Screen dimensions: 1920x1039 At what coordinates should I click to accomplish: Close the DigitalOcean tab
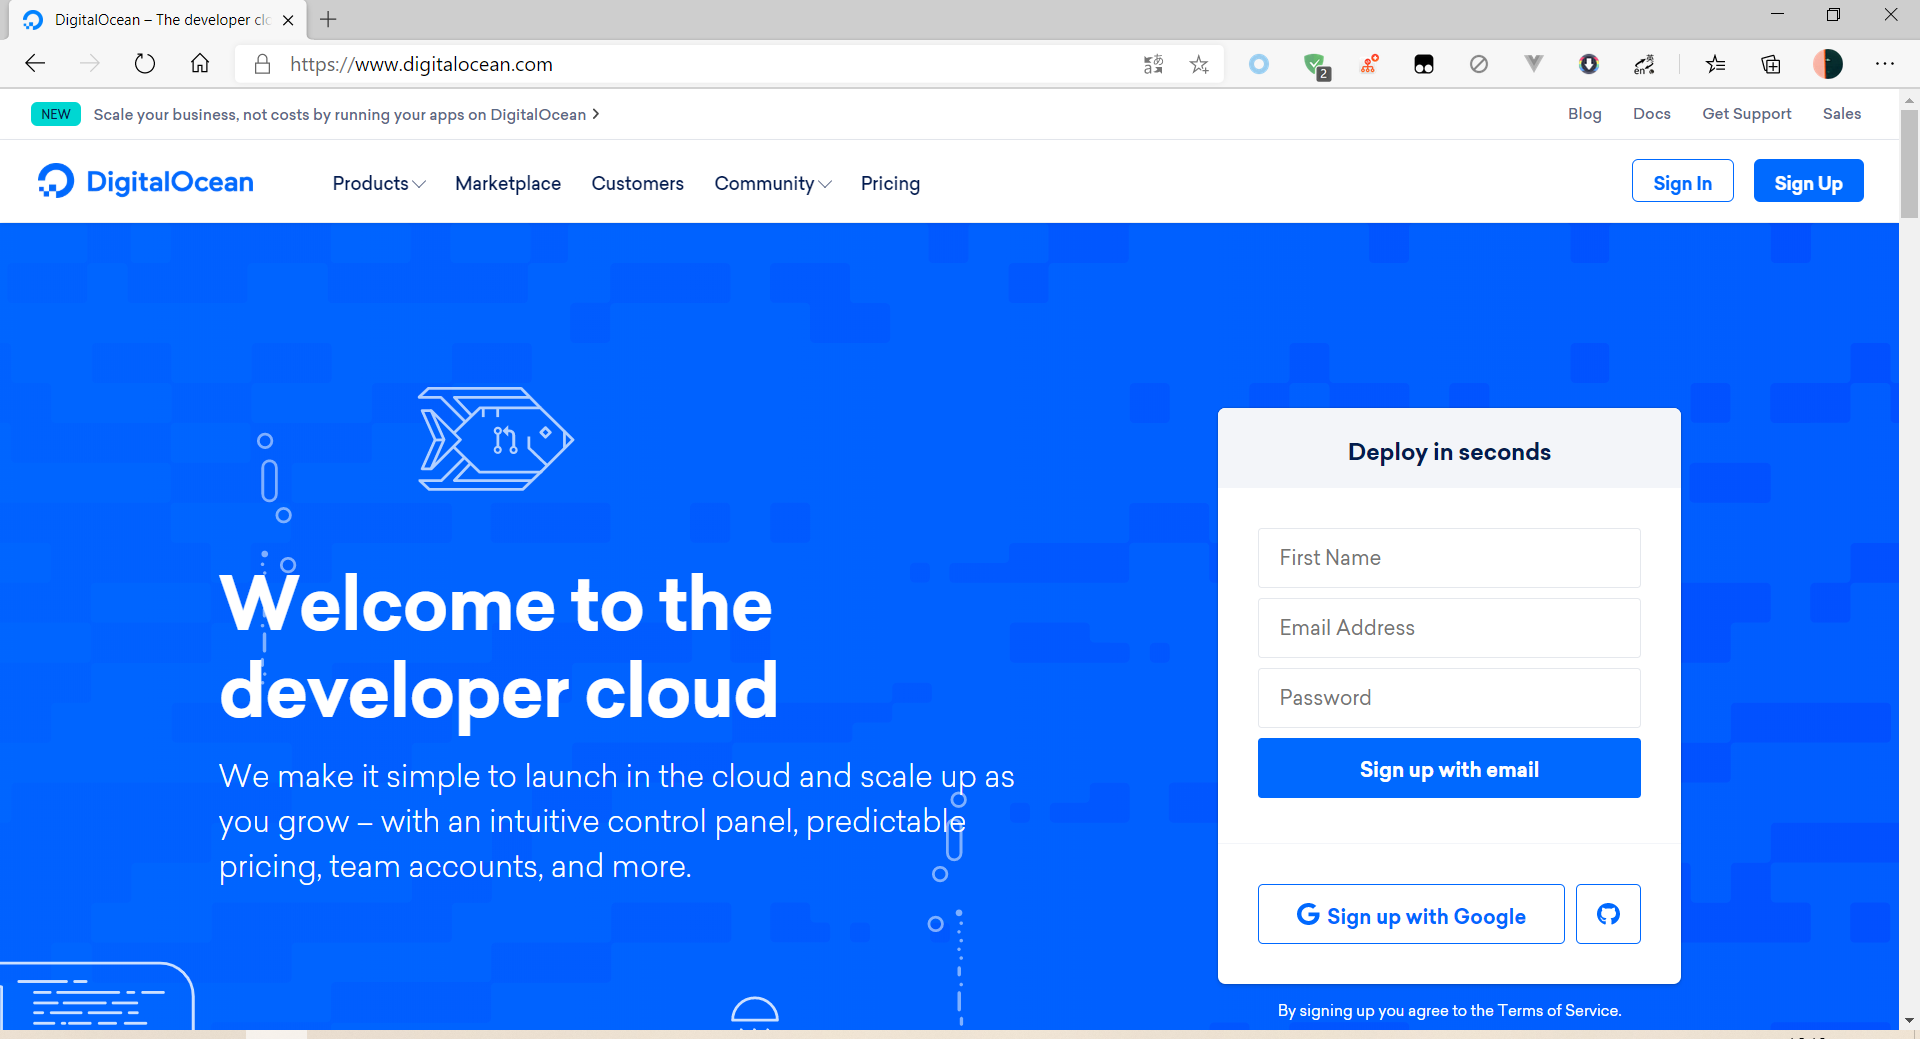288,20
